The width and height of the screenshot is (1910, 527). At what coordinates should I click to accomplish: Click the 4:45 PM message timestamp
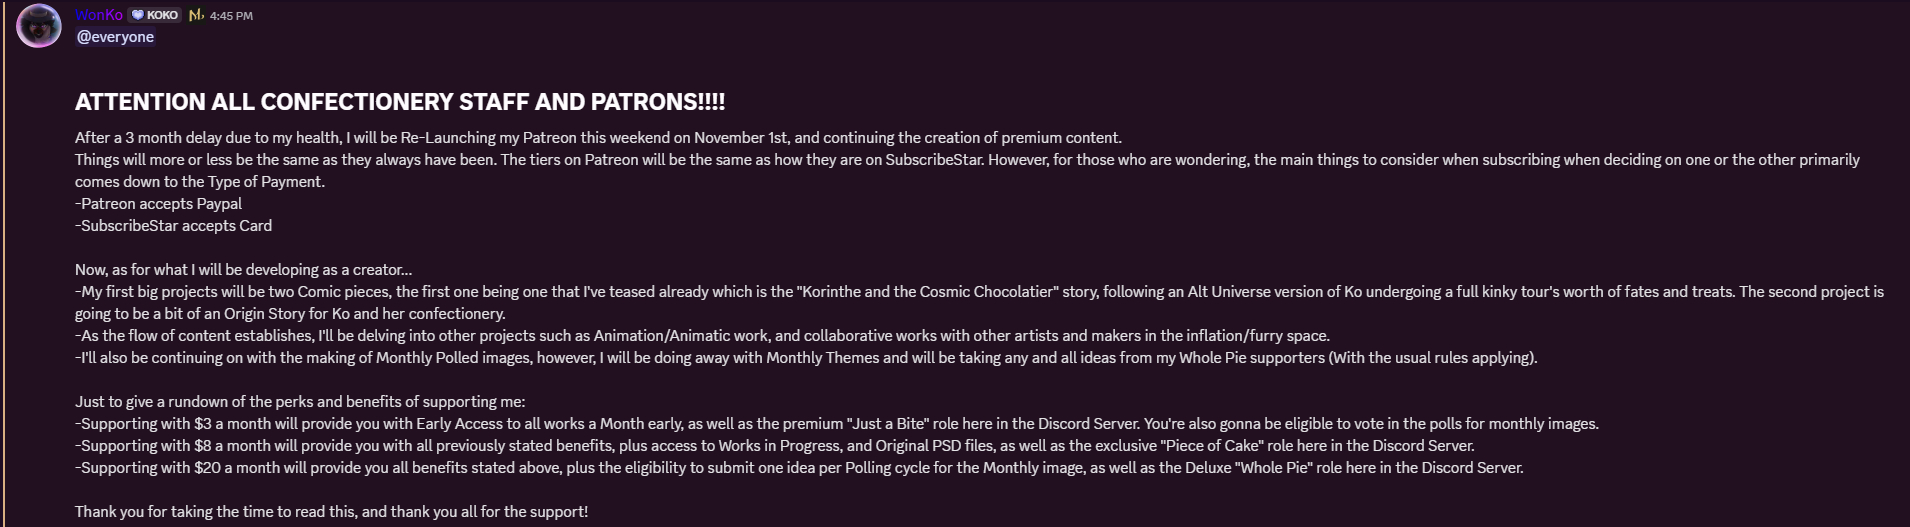231,16
